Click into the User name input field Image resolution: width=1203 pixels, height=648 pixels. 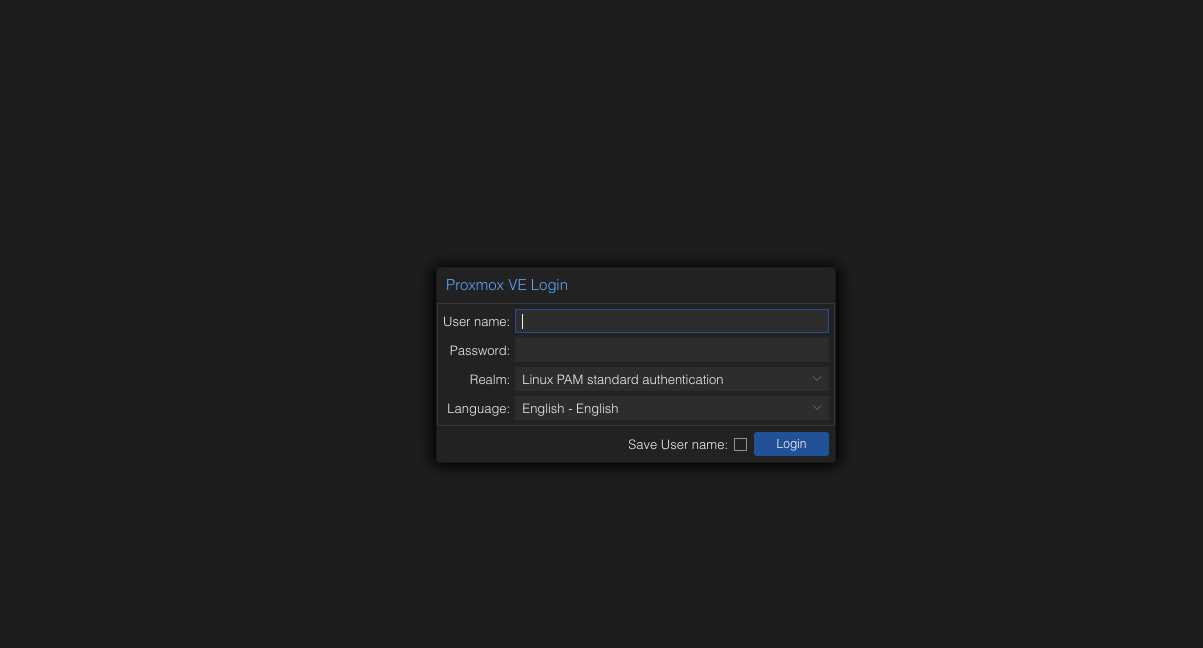[671, 321]
